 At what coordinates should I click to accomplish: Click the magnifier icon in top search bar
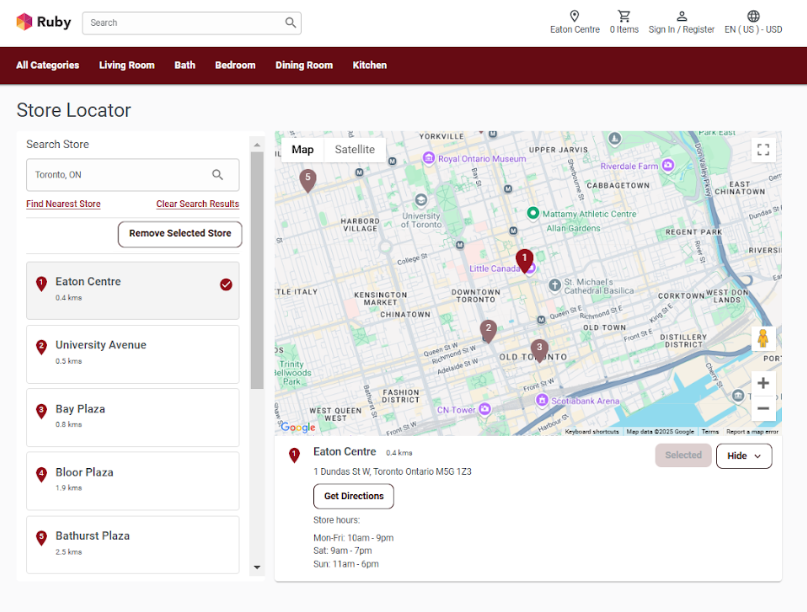(290, 23)
